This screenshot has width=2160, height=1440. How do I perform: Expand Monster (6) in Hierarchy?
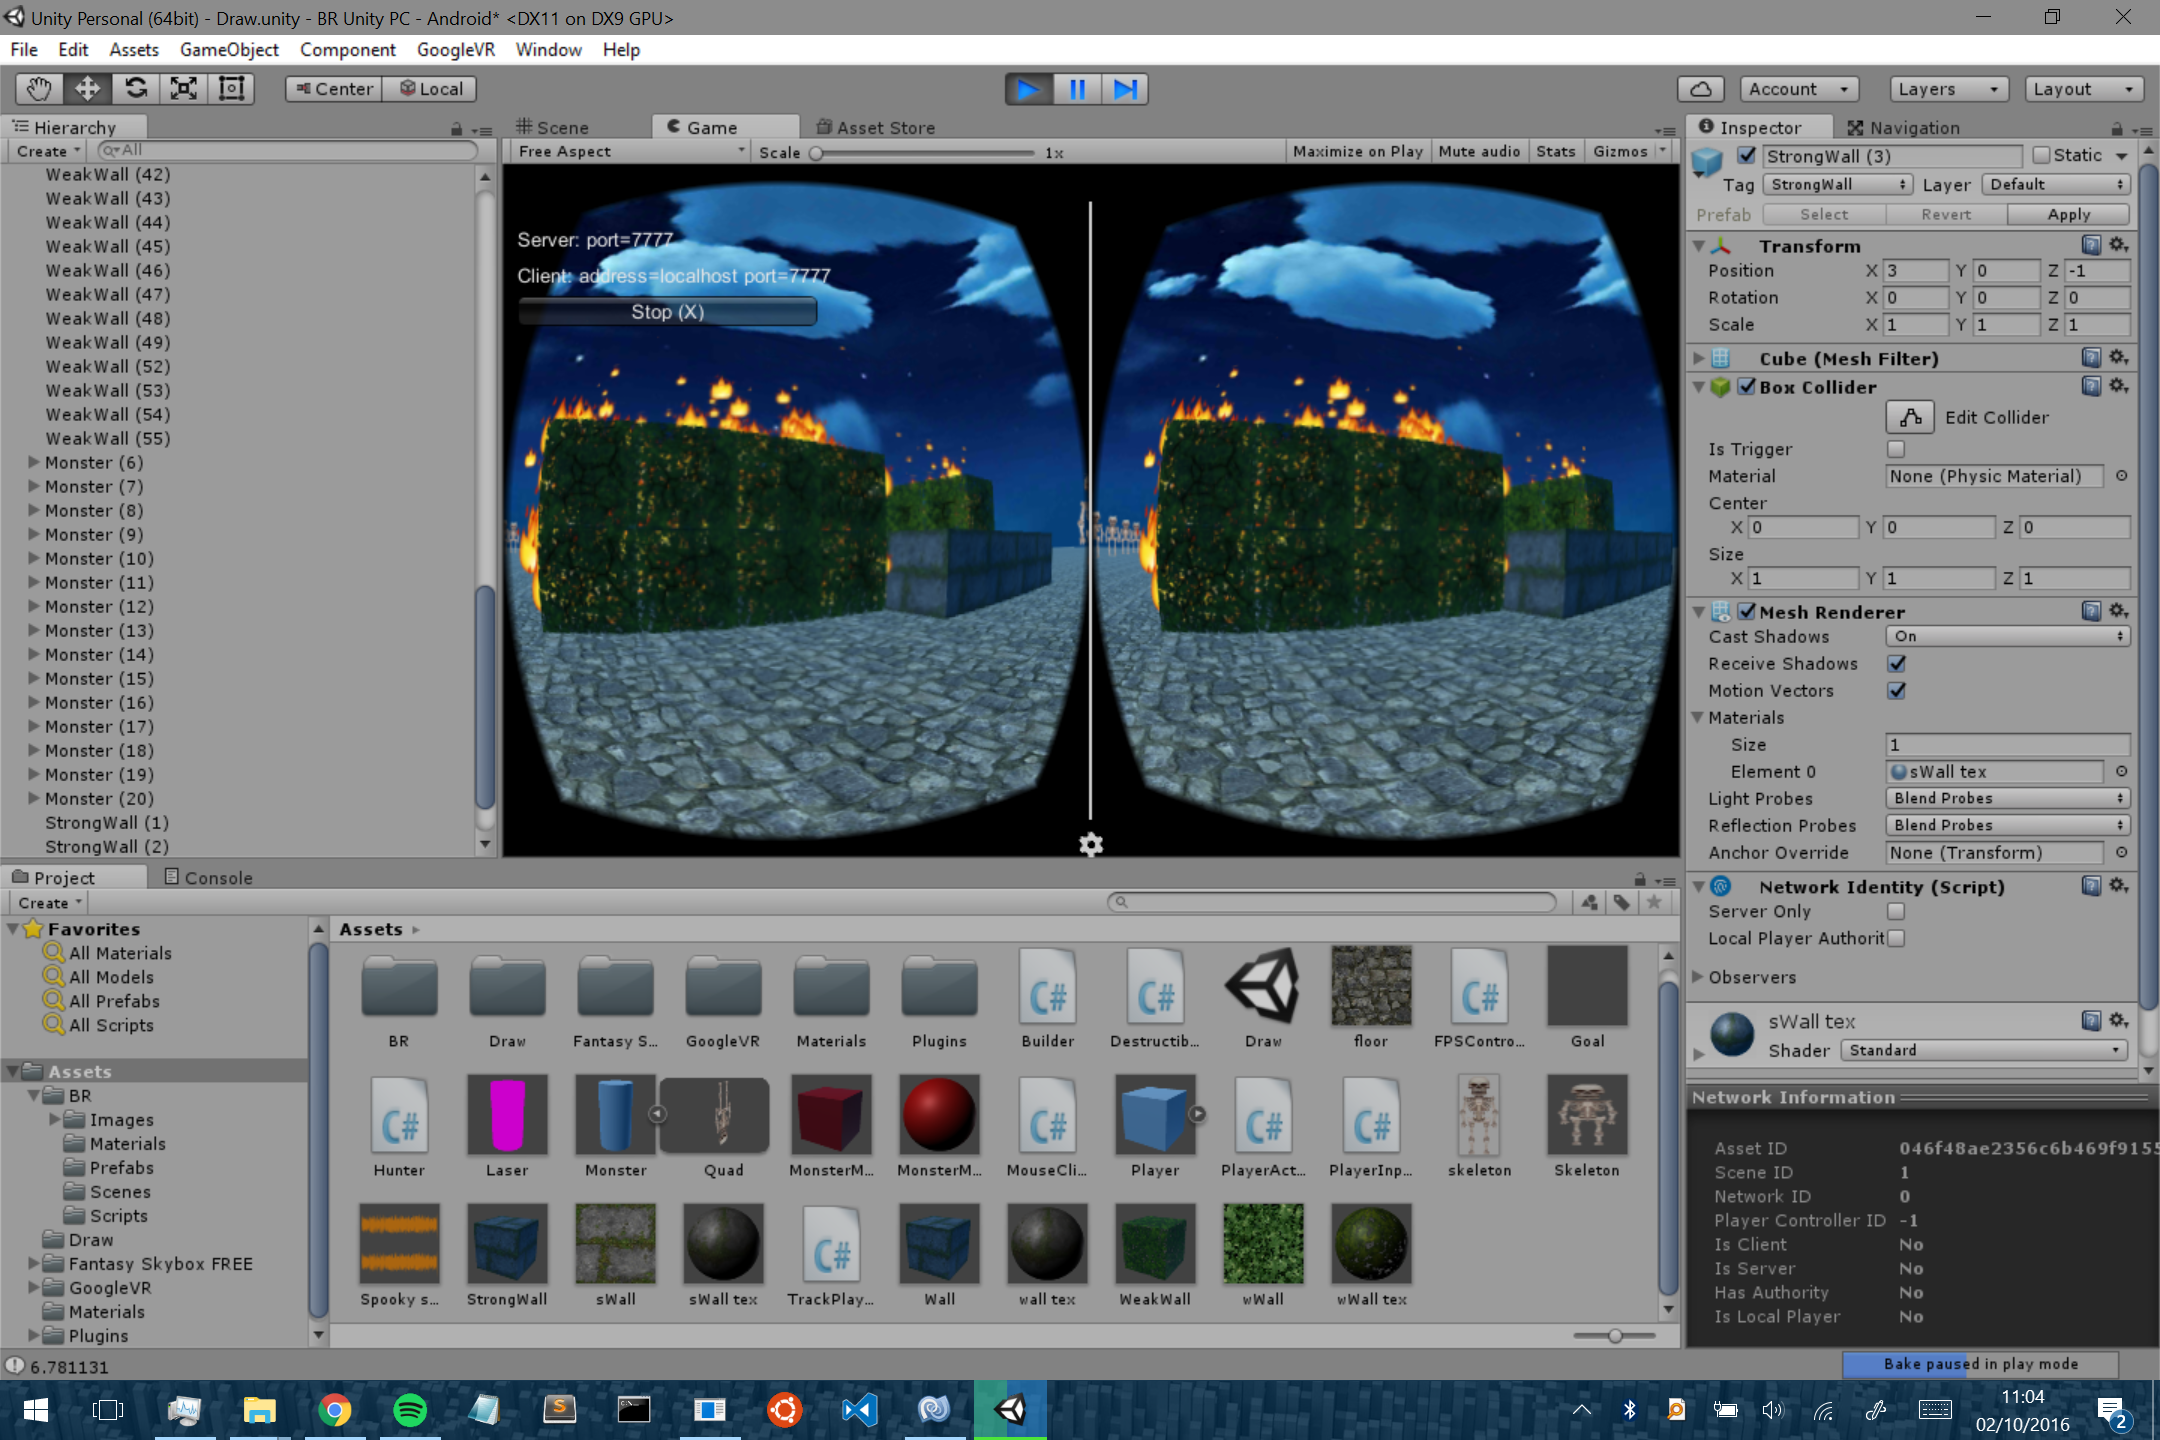point(34,462)
